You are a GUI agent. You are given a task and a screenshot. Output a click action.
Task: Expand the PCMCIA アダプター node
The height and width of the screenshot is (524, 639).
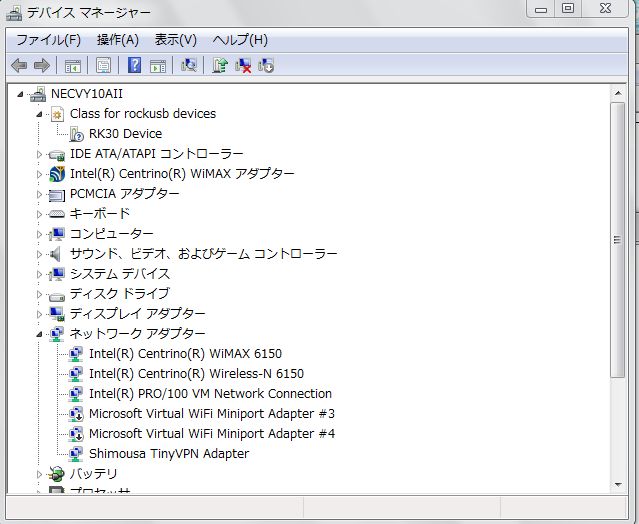[x=39, y=194]
